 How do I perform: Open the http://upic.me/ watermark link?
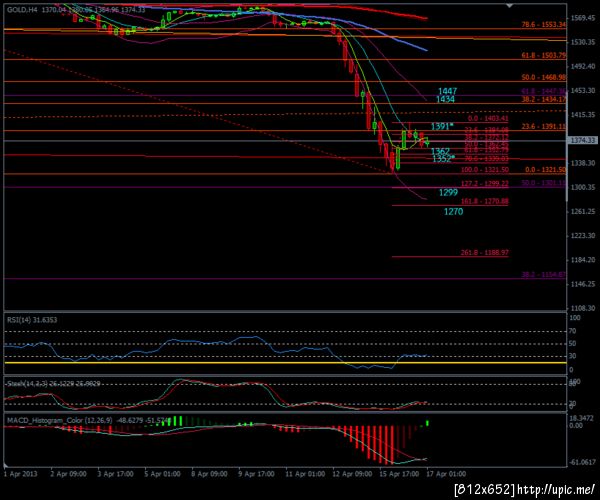(556, 489)
